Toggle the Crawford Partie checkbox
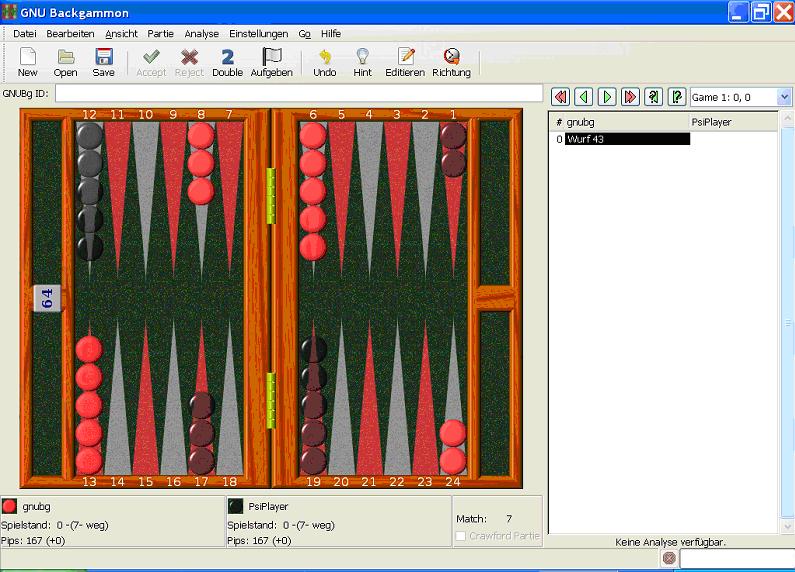The width and height of the screenshot is (795, 572). coord(460,536)
